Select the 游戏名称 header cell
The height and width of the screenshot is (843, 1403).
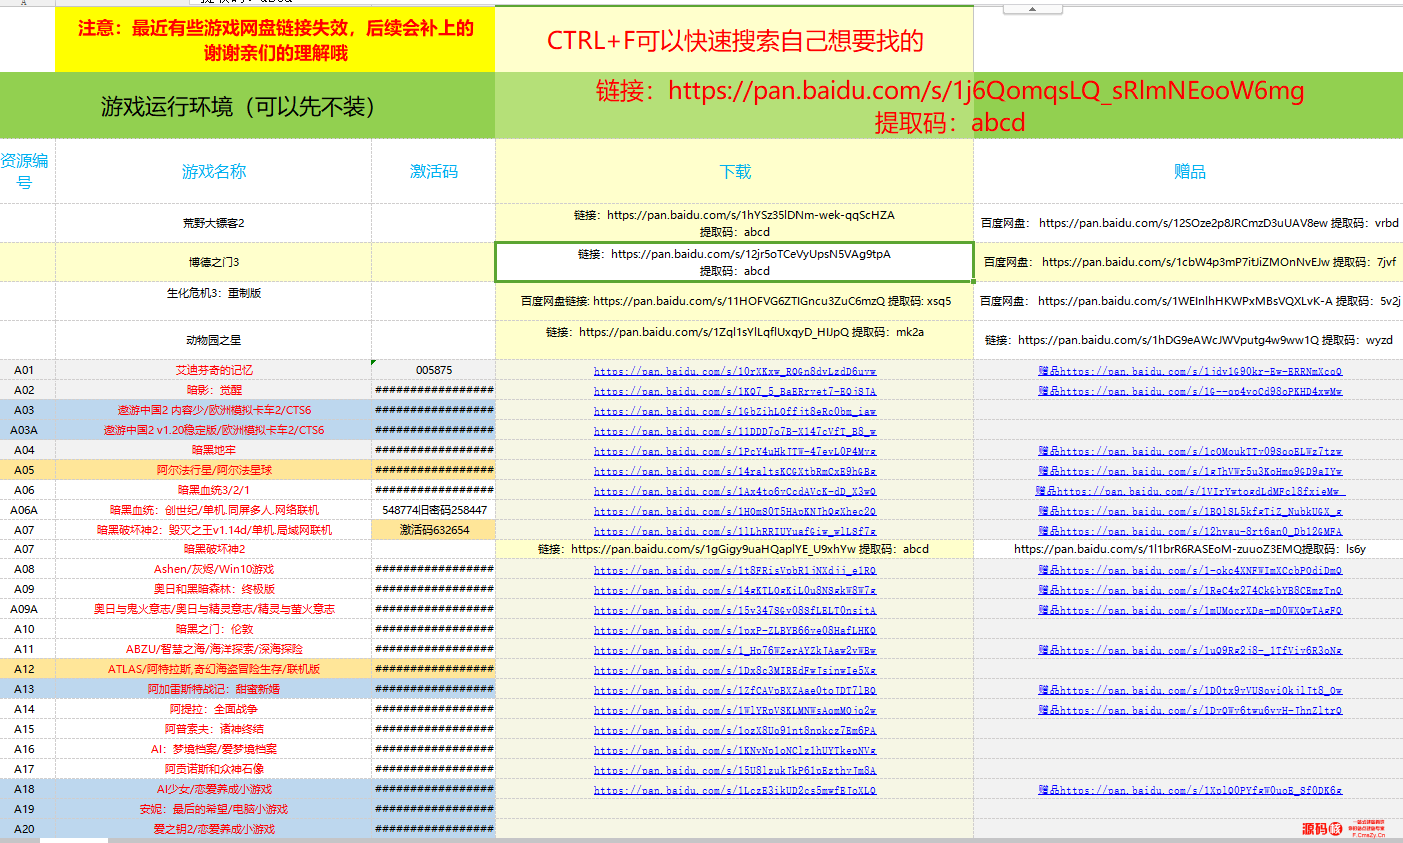(x=213, y=171)
